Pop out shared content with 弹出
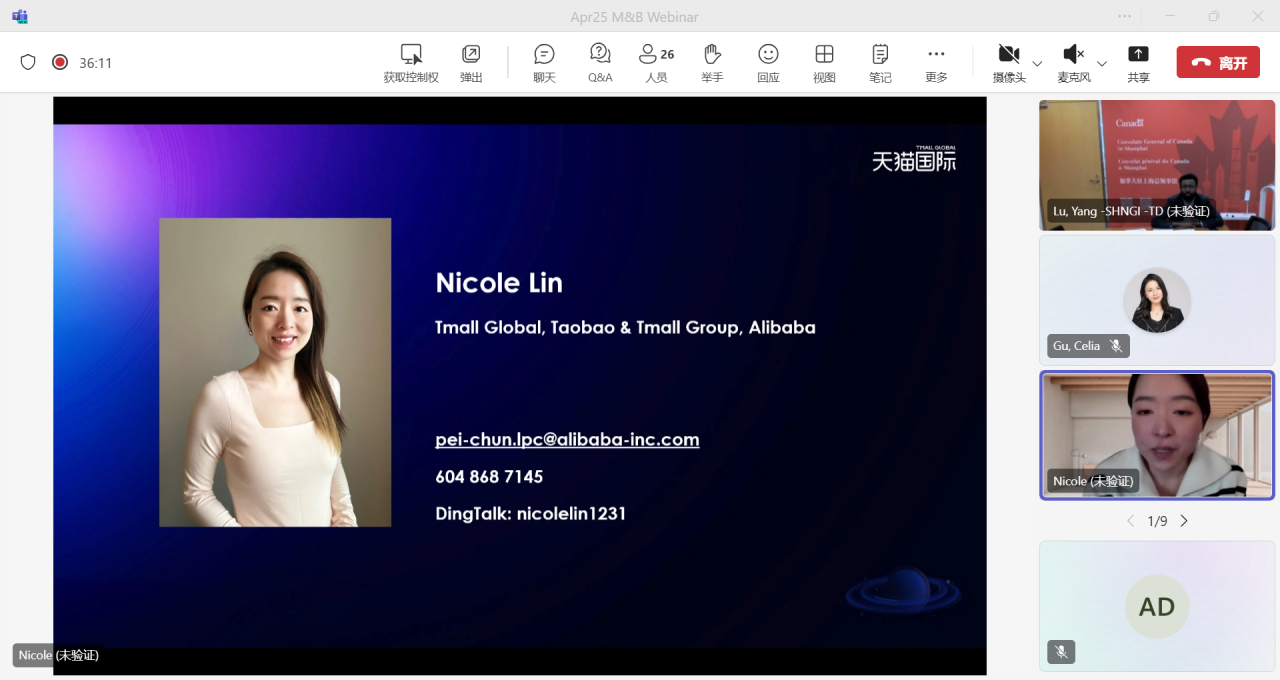Viewport: 1280px width, 680px height. pos(471,63)
